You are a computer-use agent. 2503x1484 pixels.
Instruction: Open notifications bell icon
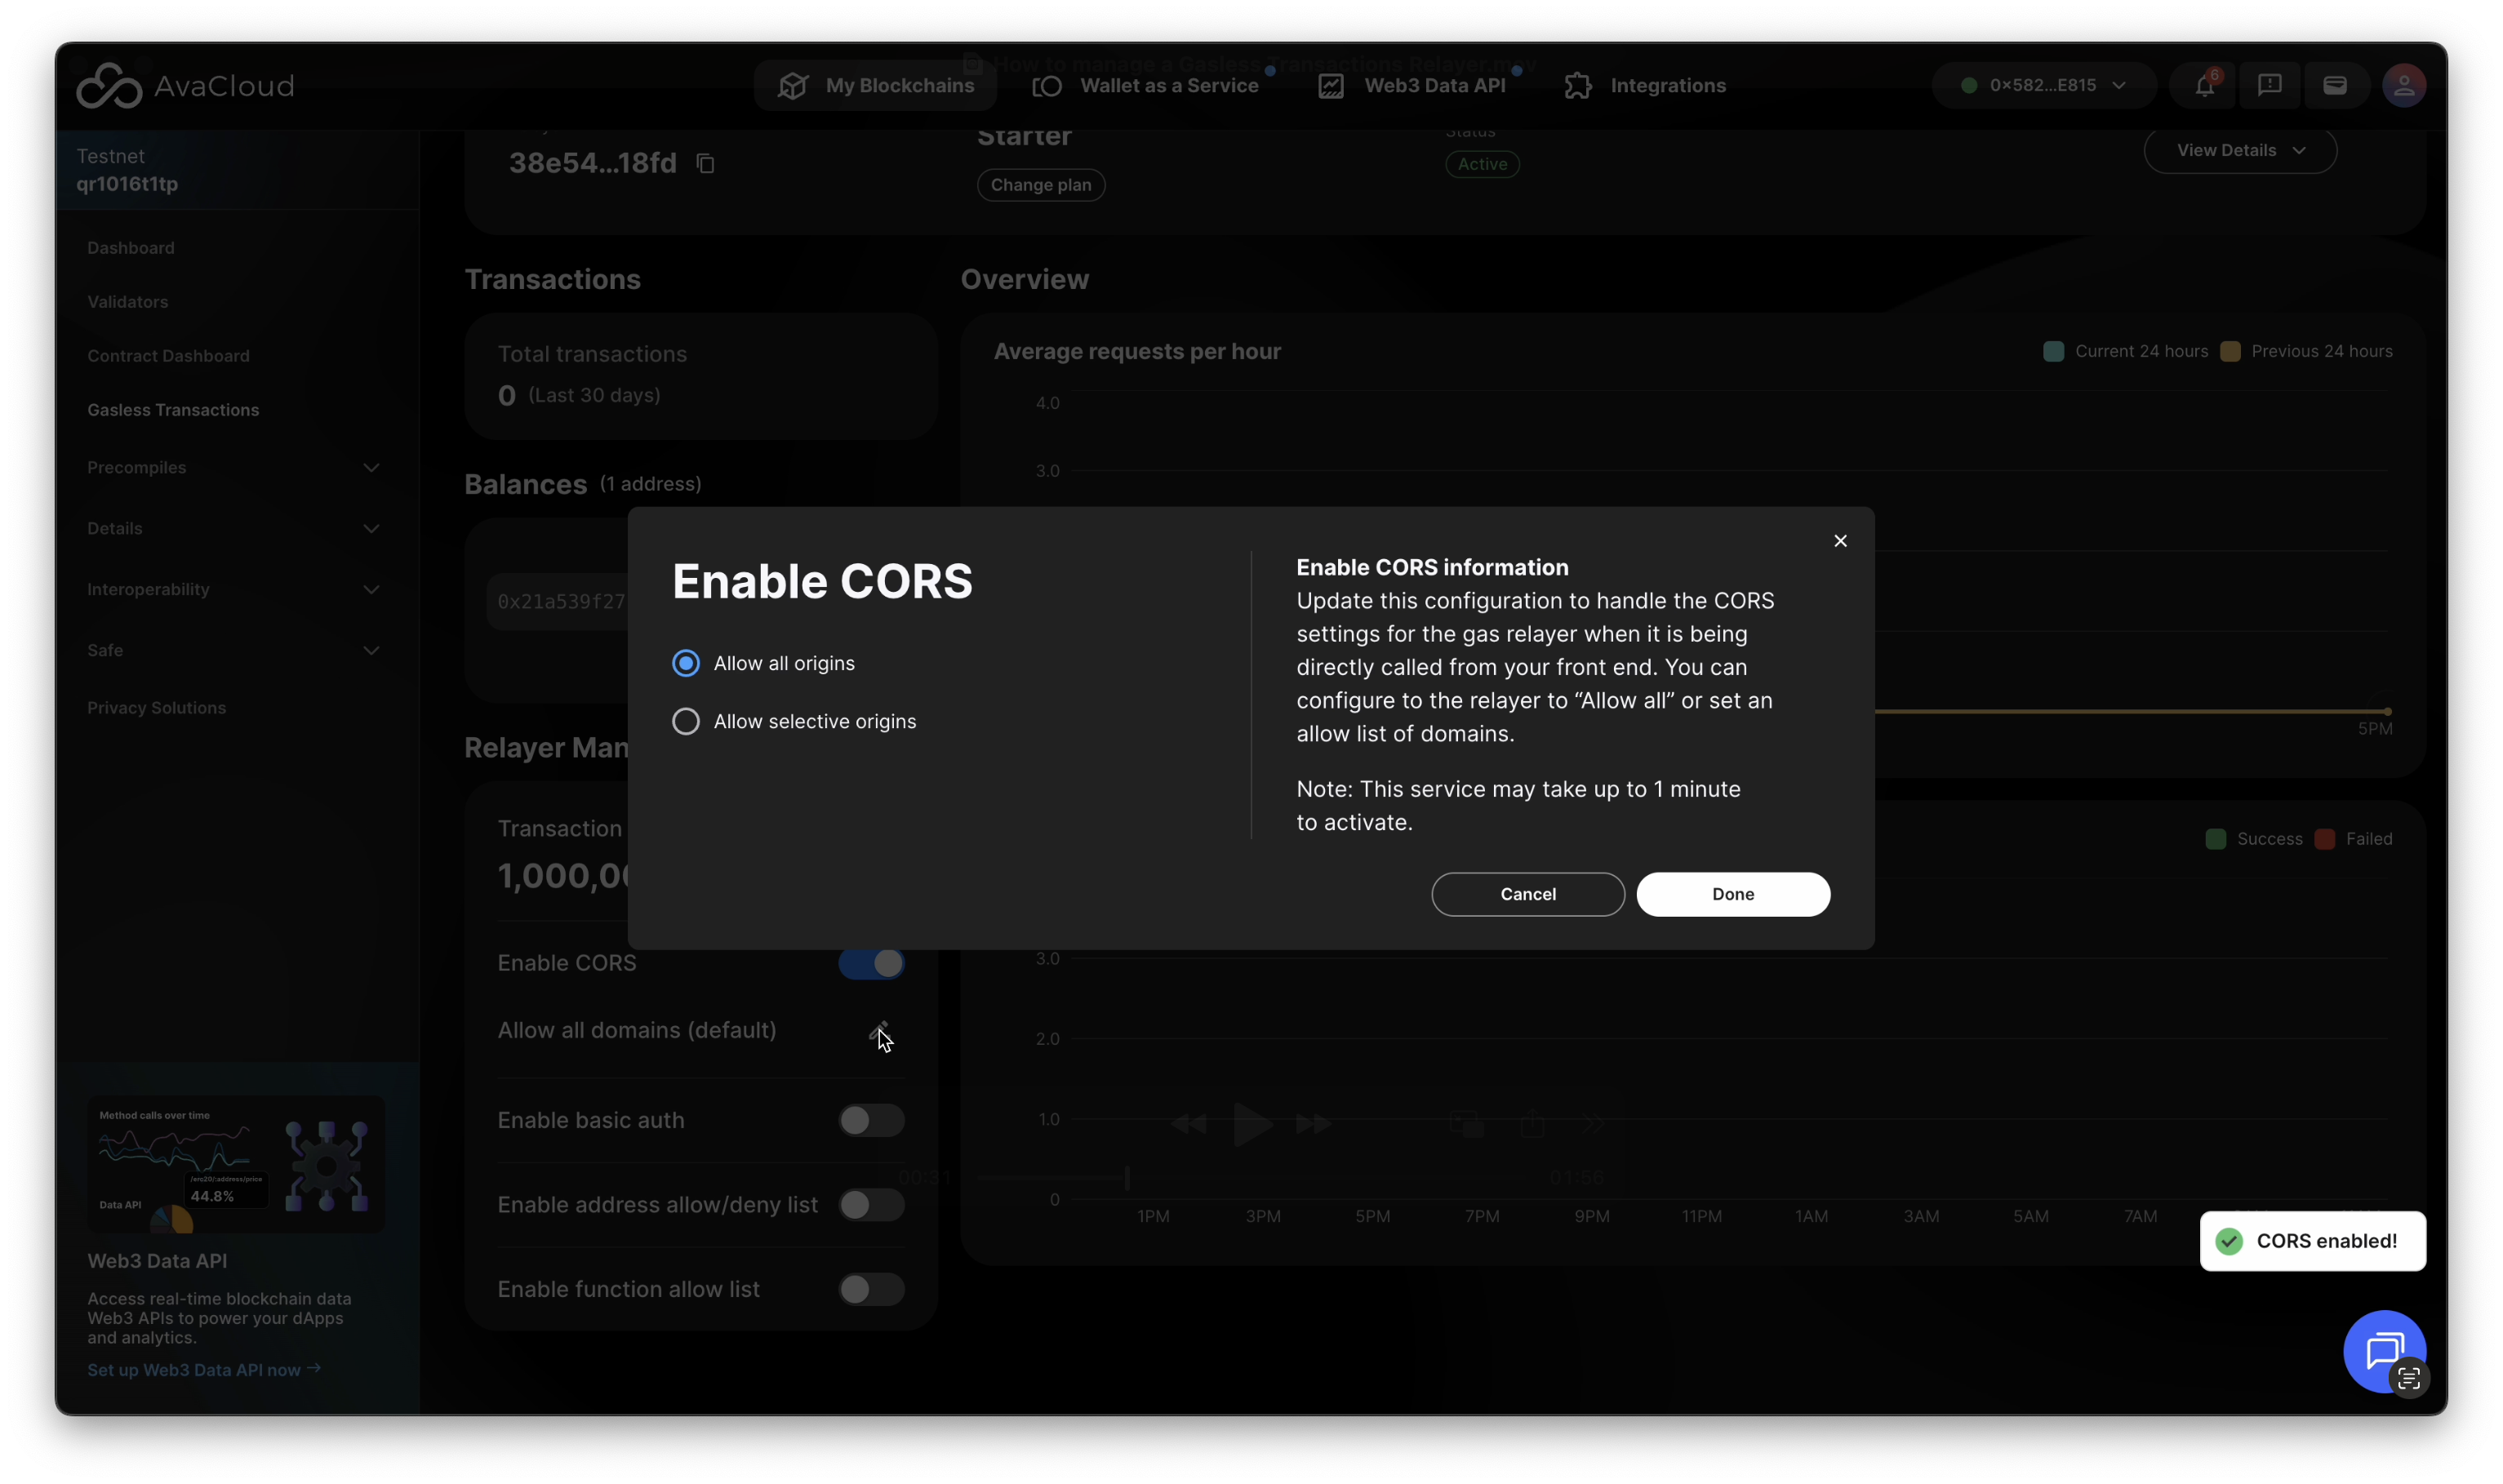2204,86
